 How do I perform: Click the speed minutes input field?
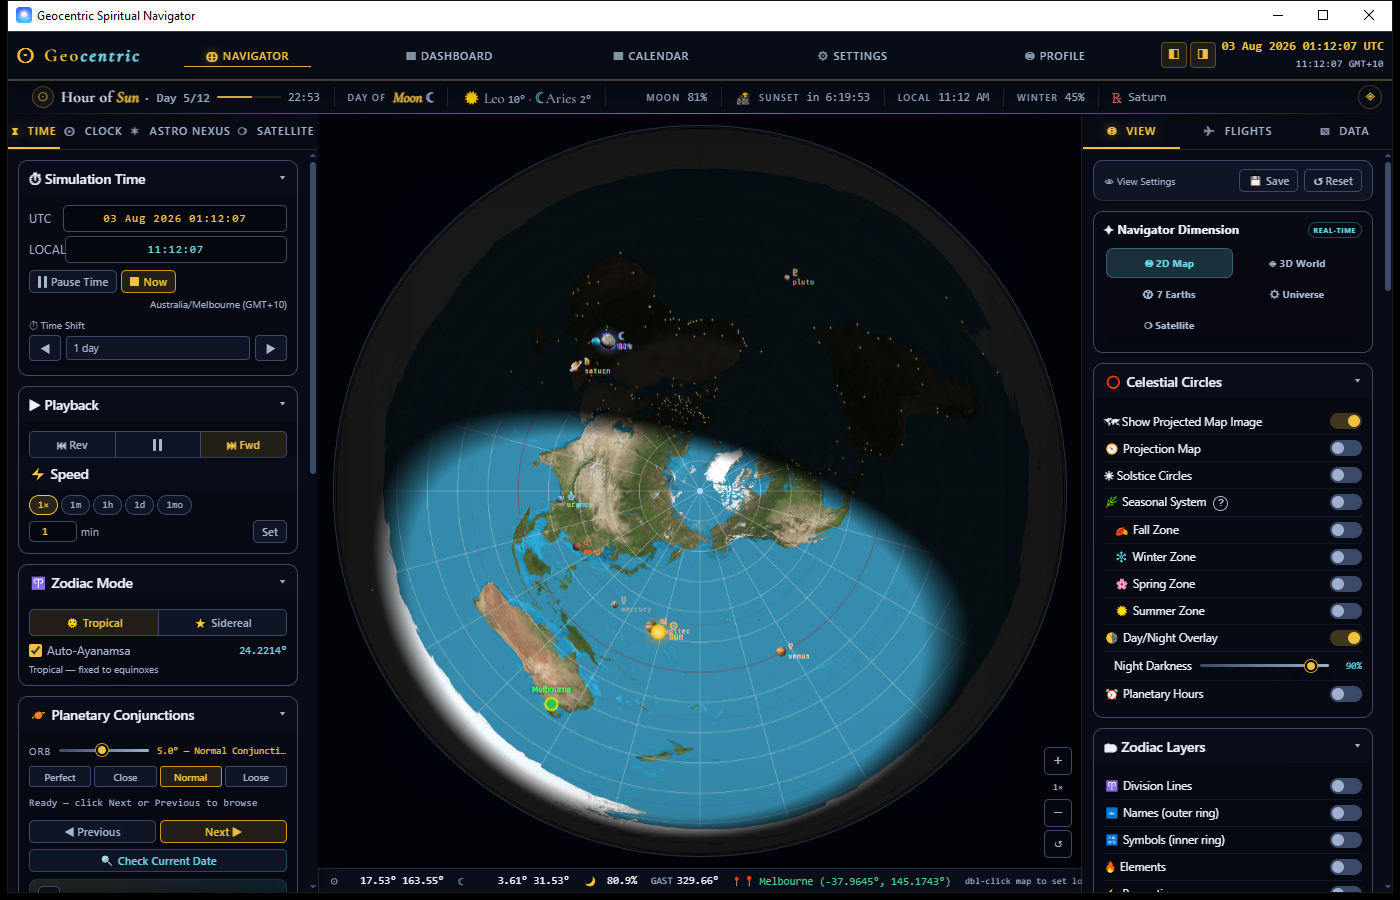pos(53,532)
